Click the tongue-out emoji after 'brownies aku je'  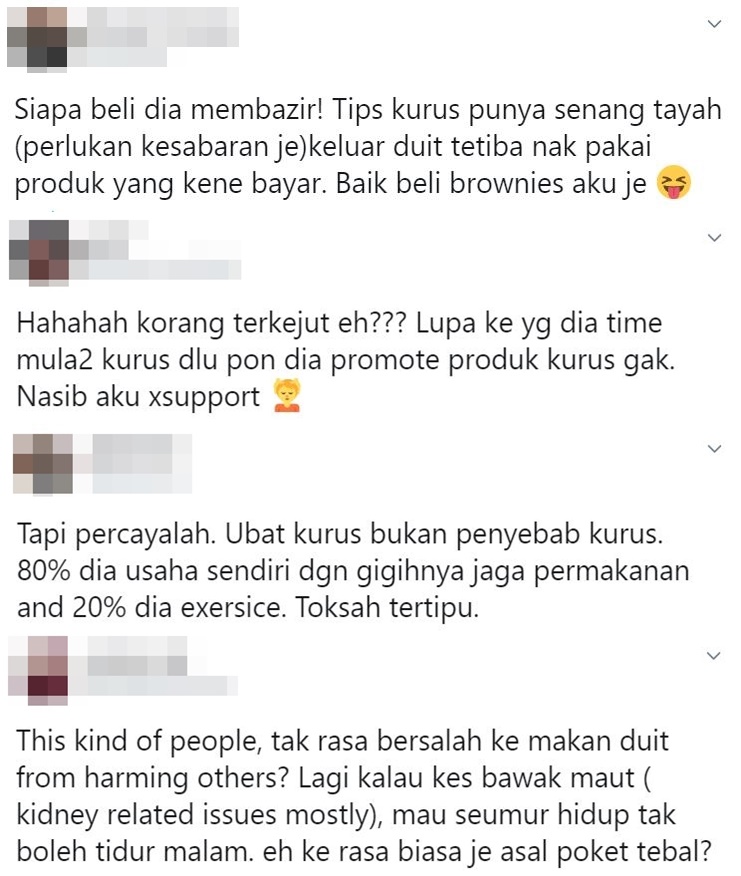(673, 183)
